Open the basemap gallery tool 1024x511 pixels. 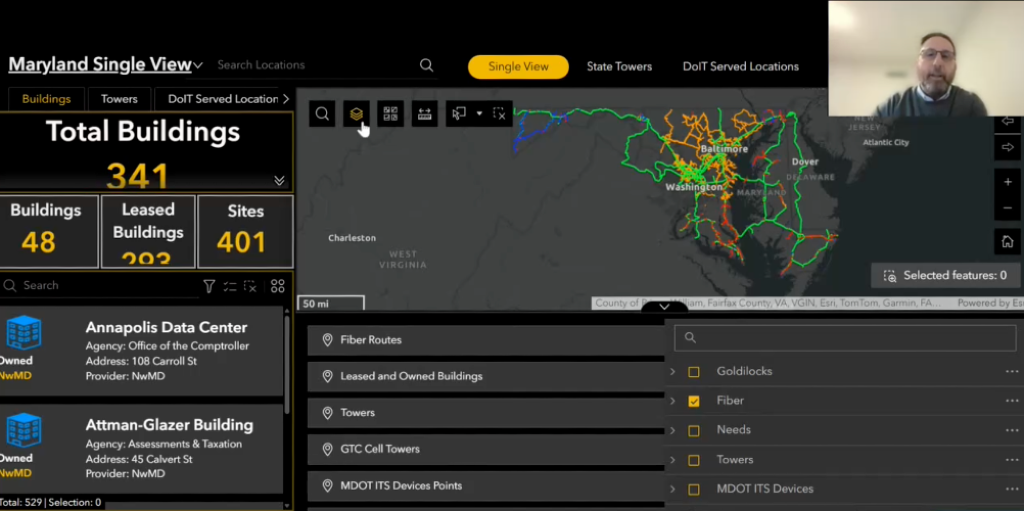391,114
